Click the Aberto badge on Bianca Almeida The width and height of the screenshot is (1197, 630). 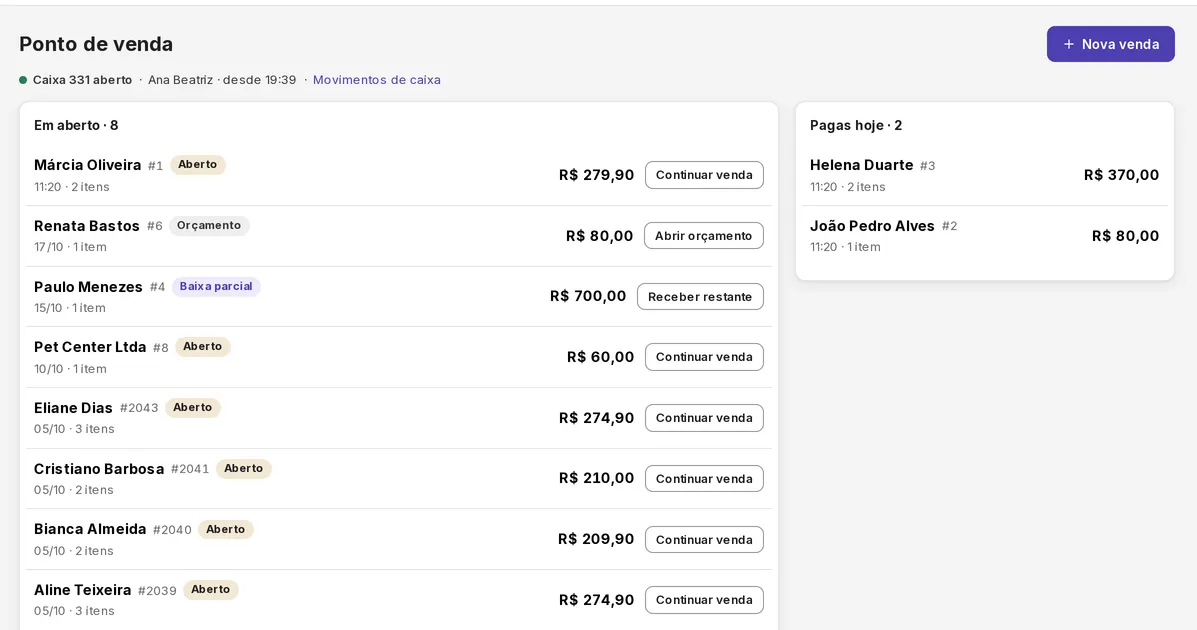225,529
